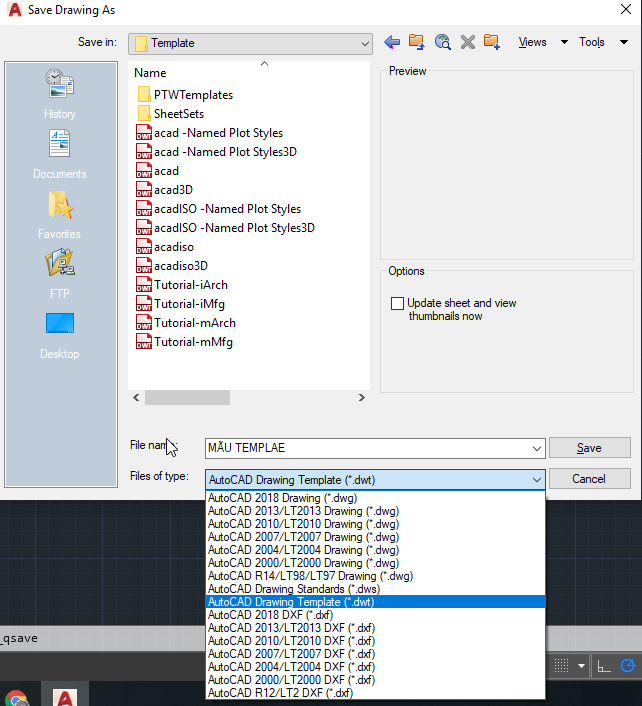Click the Create New Folder icon
642x706 pixels.
tap(492, 42)
